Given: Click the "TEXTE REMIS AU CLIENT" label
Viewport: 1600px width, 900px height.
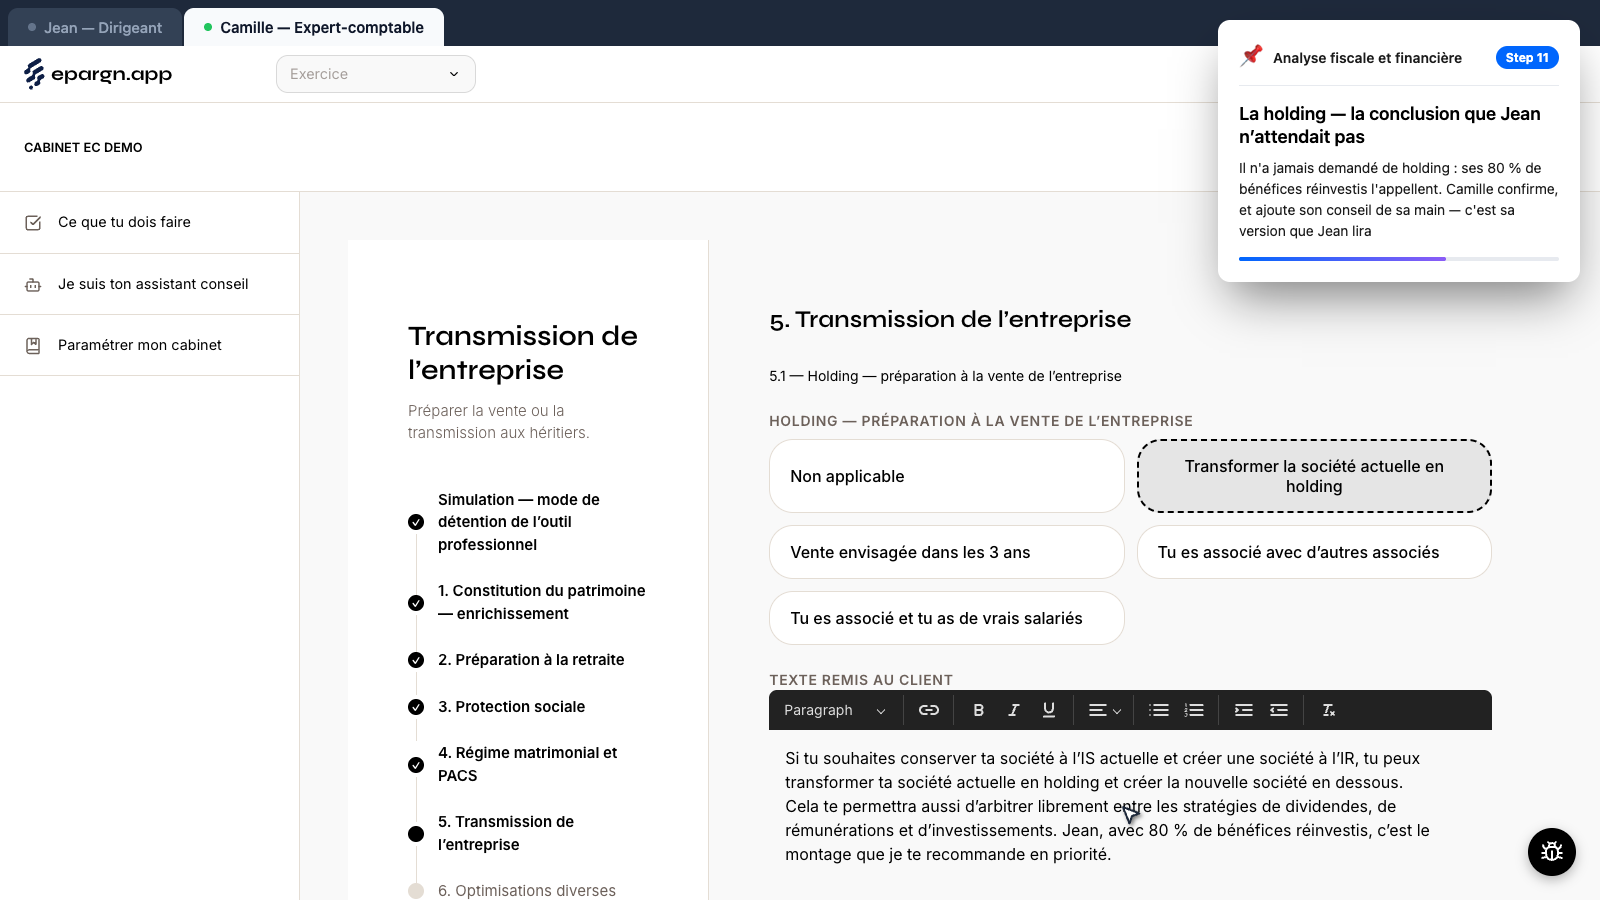Looking at the screenshot, I should coord(861,680).
